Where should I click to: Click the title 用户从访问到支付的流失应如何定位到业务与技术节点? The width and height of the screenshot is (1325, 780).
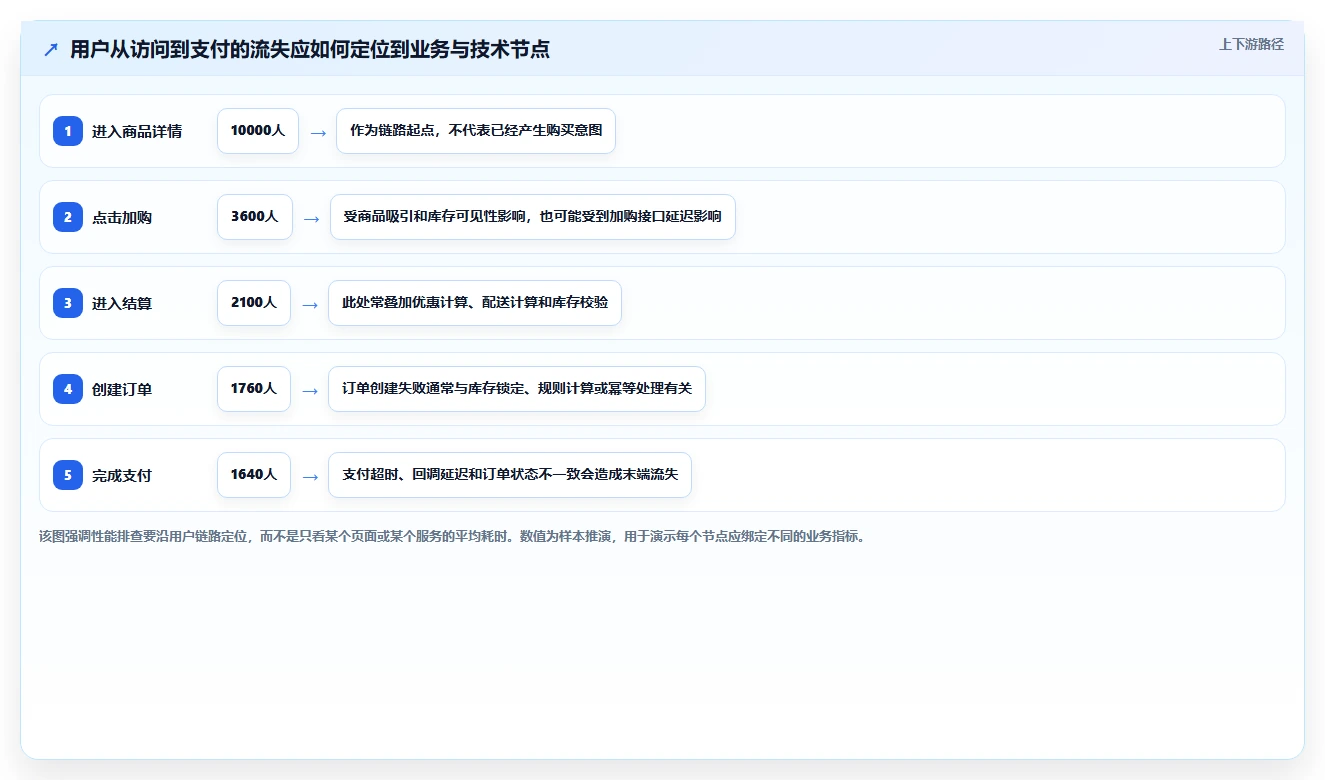pyautogui.click(x=310, y=50)
